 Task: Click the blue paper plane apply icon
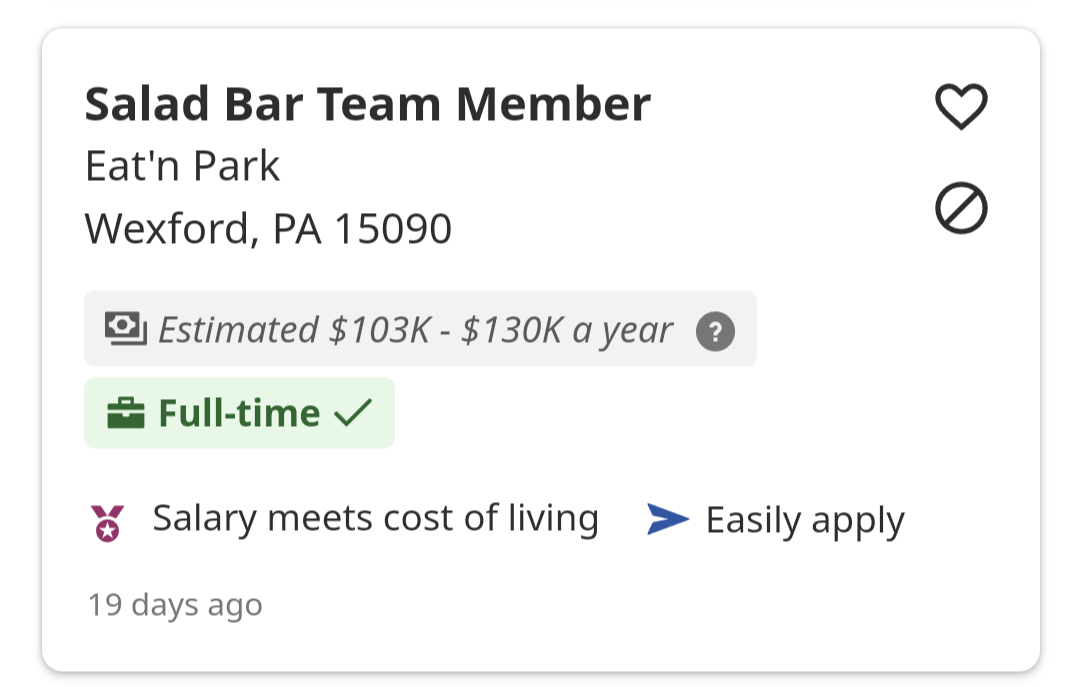click(667, 519)
